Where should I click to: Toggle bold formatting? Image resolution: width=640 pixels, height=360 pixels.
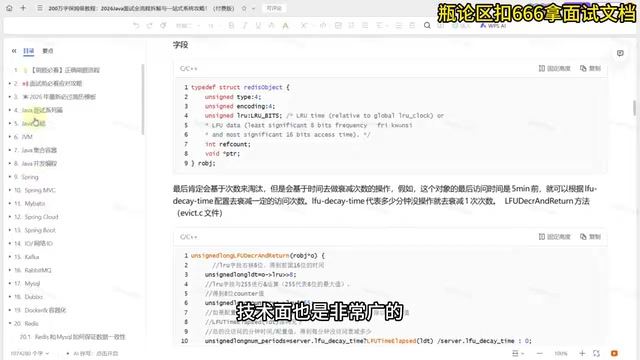231,25
